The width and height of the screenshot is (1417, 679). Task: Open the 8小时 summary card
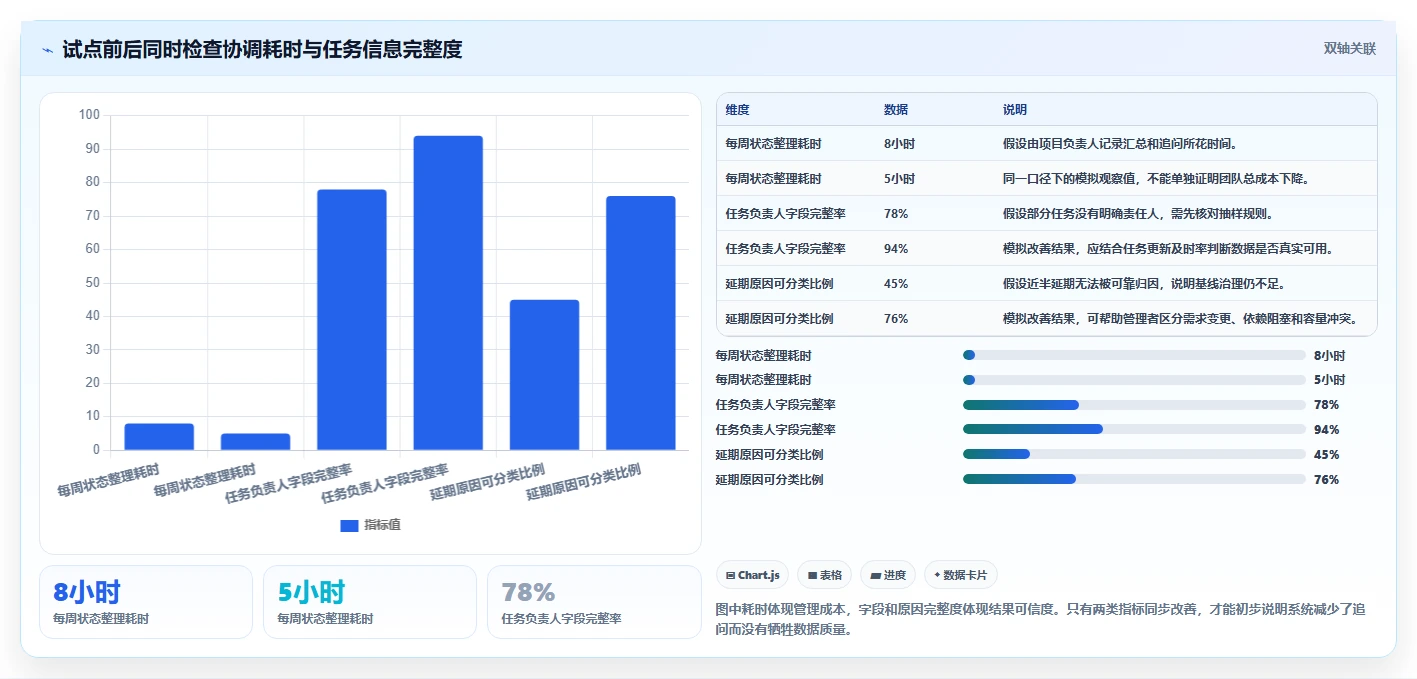coord(146,602)
